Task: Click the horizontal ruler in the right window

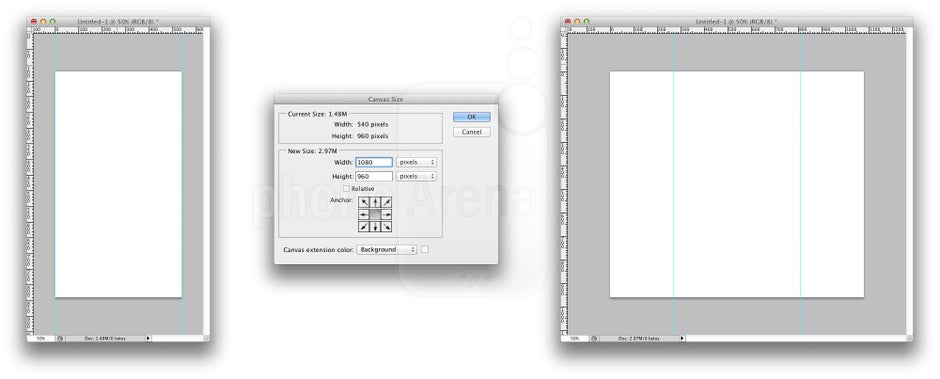Action: click(x=737, y=29)
